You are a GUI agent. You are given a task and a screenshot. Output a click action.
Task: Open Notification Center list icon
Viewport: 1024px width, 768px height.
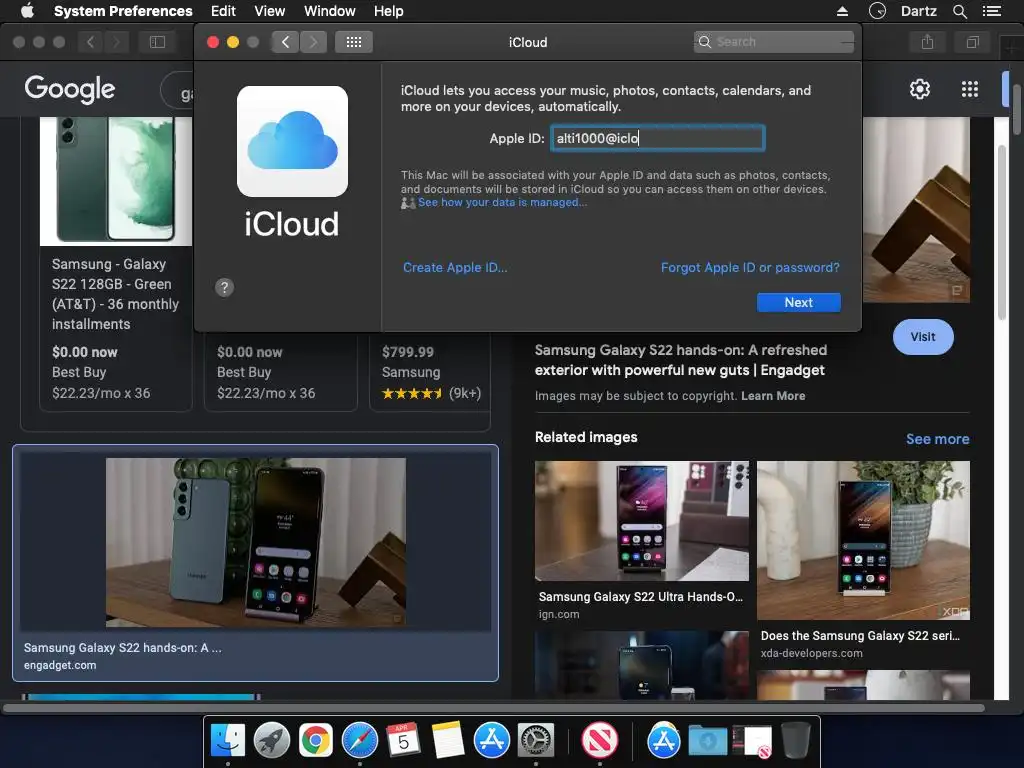(x=991, y=11)
